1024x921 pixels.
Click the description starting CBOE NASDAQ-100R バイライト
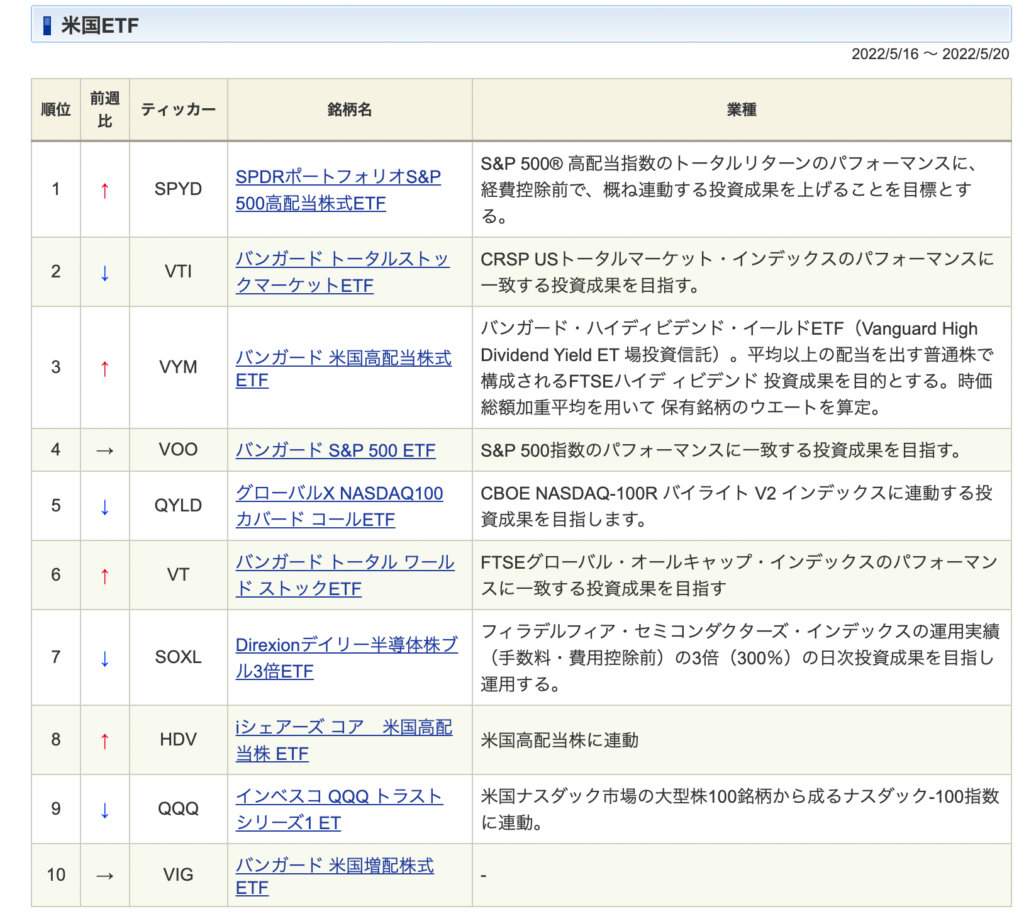coord(737,506)
